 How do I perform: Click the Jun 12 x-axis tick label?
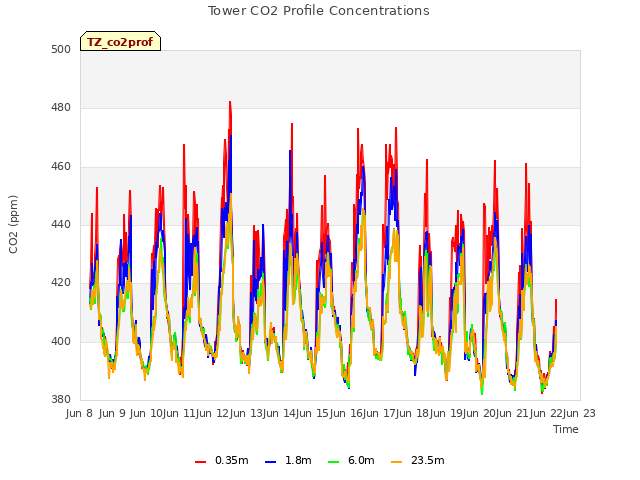coord(213,413)
